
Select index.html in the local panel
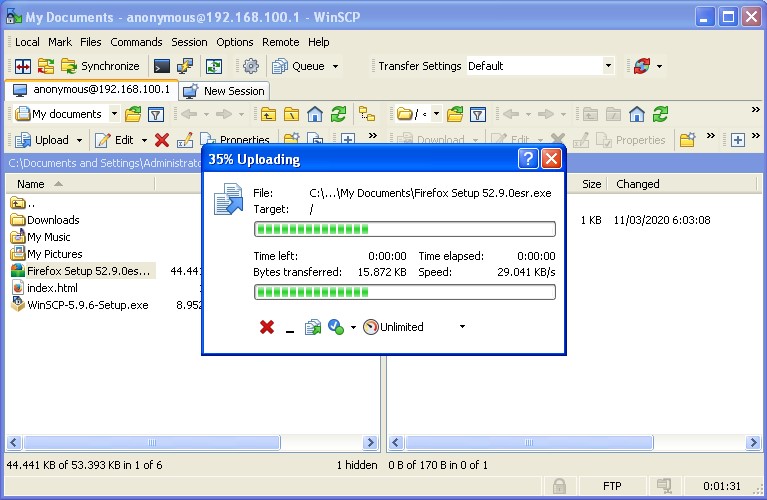(52, 288)
